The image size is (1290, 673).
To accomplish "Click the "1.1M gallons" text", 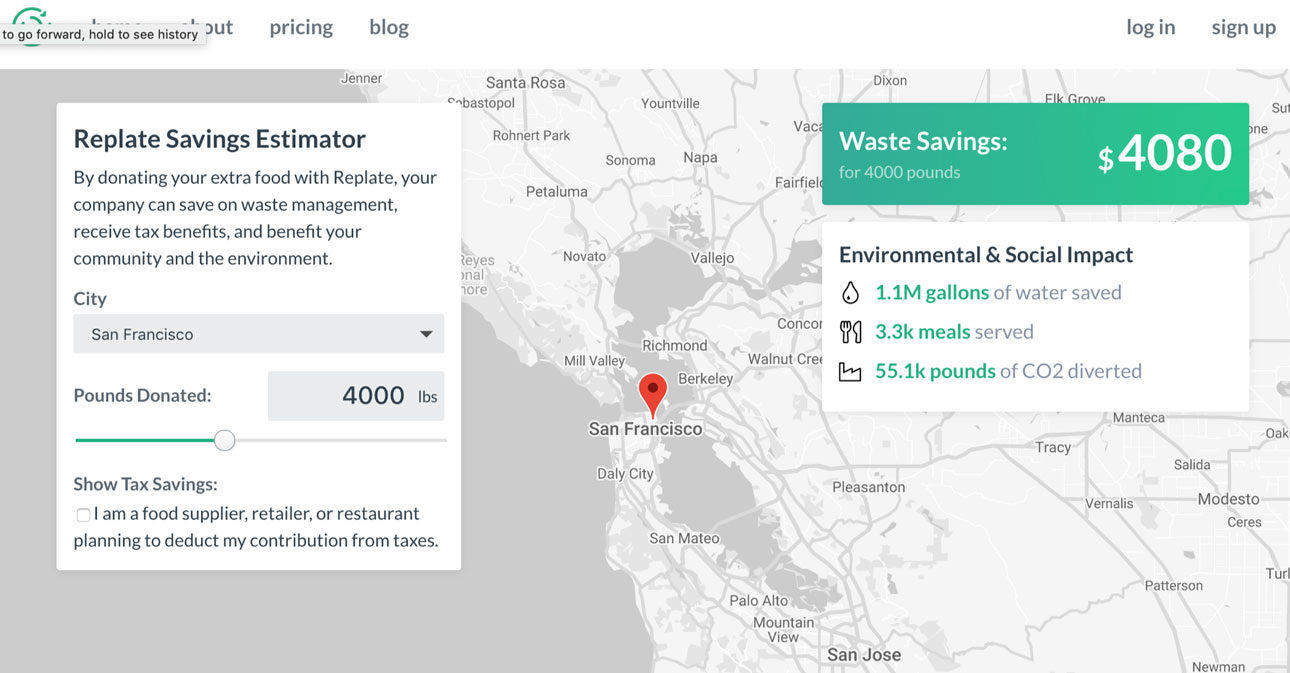I will pos(931,292).
